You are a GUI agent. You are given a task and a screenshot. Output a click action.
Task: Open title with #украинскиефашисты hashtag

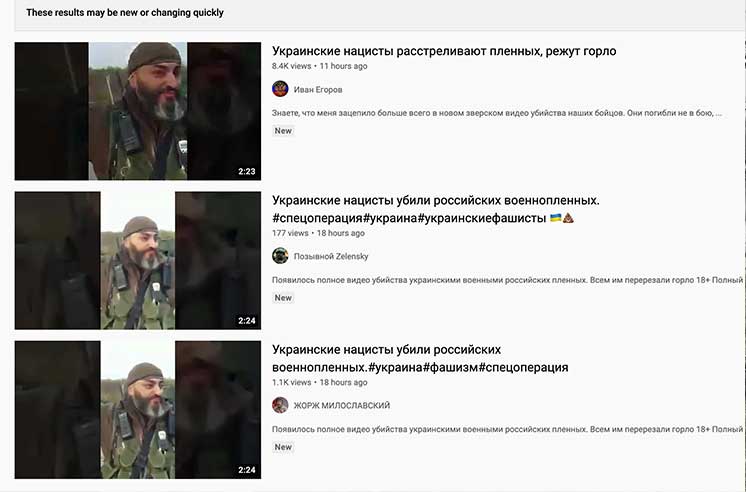[x=423, y=209]
